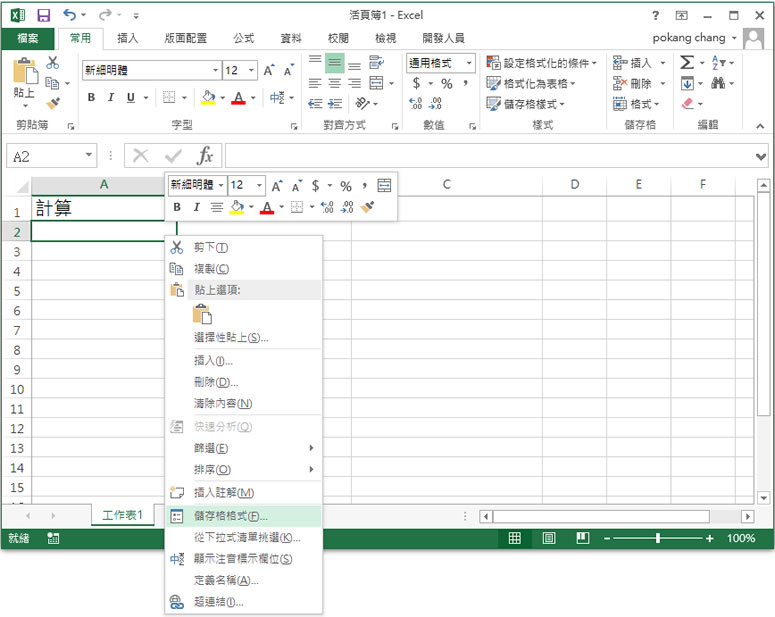The width and height of the screenshot is (775, 617).
Task: Apply wrap text in alignment group
Action: pyautogui.click(x=377, y=62)
